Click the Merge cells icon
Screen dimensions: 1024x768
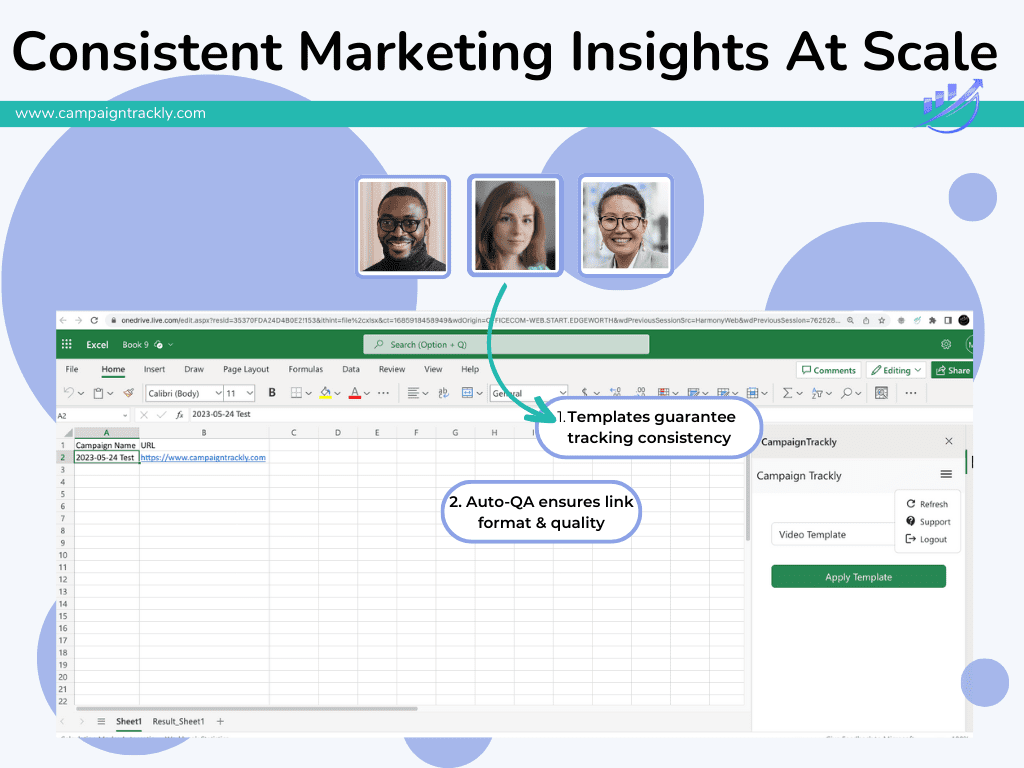468,392
